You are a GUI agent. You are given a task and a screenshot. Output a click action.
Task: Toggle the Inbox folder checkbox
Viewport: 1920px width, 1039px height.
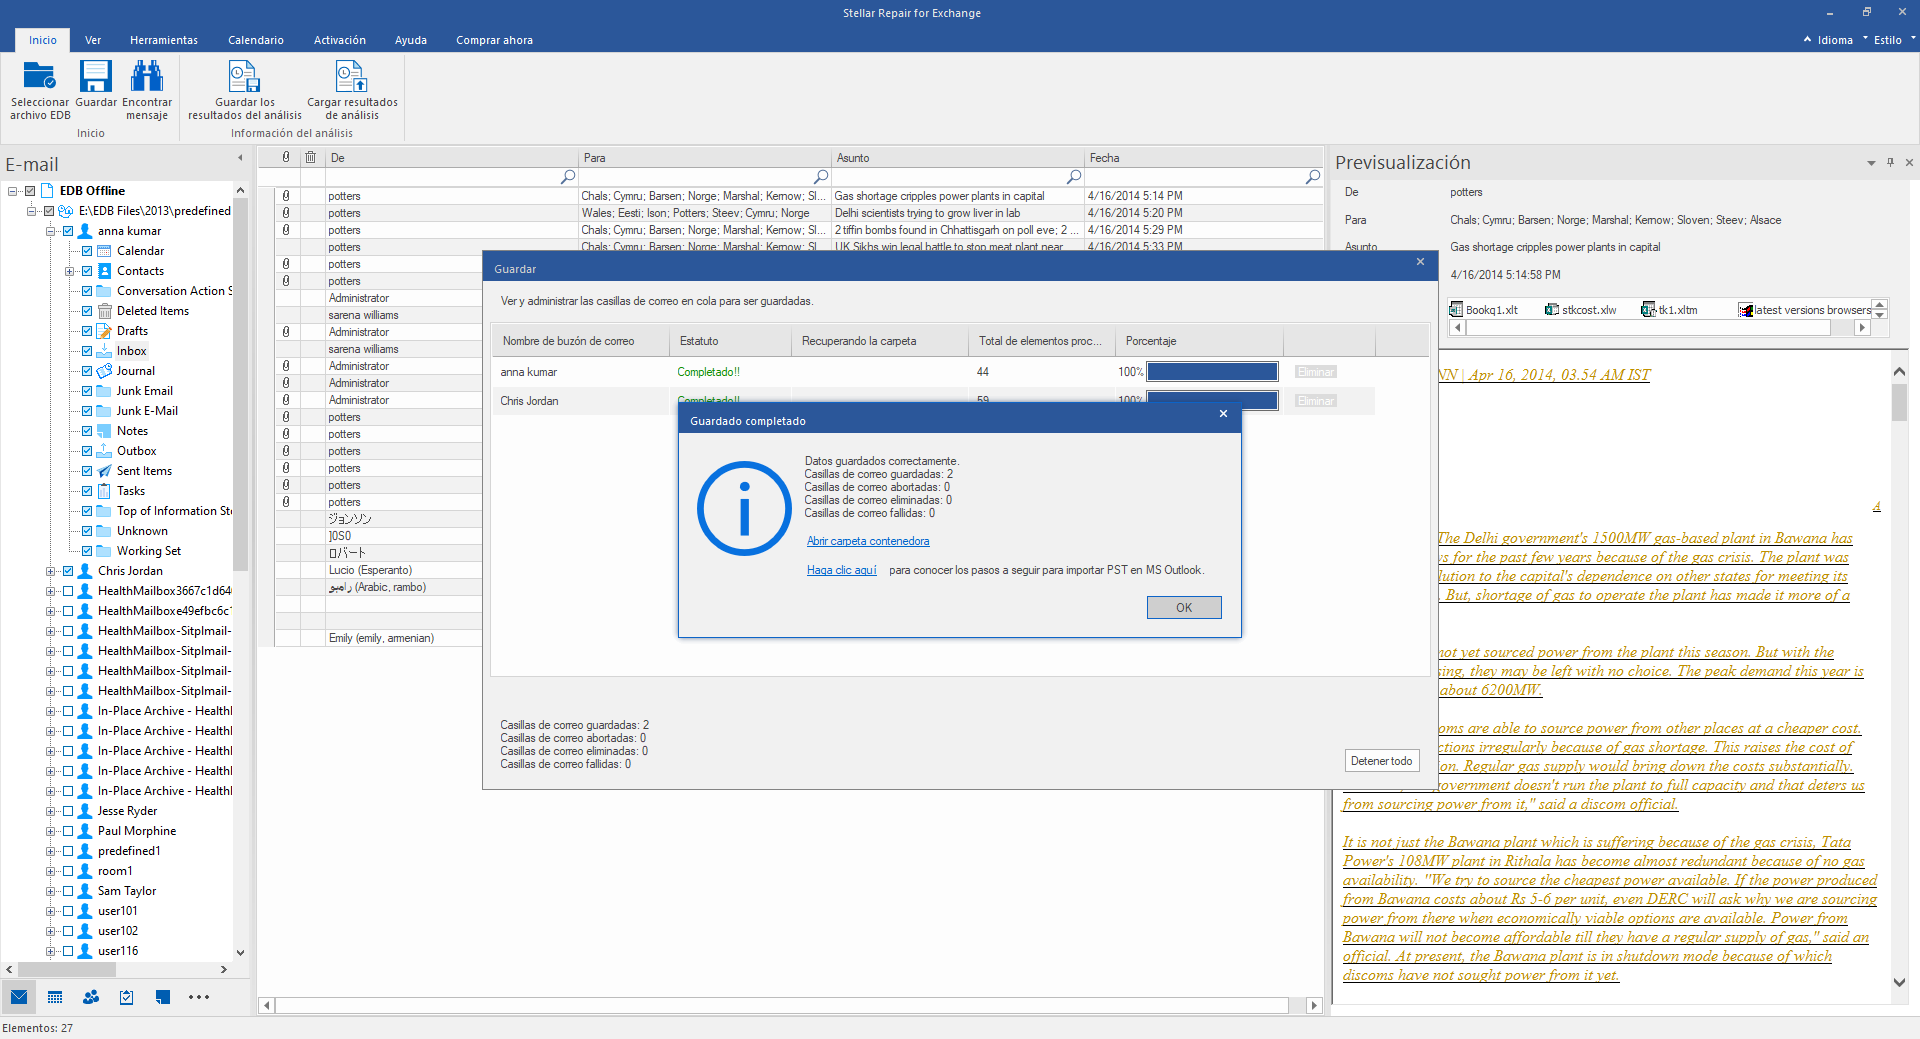87,351
